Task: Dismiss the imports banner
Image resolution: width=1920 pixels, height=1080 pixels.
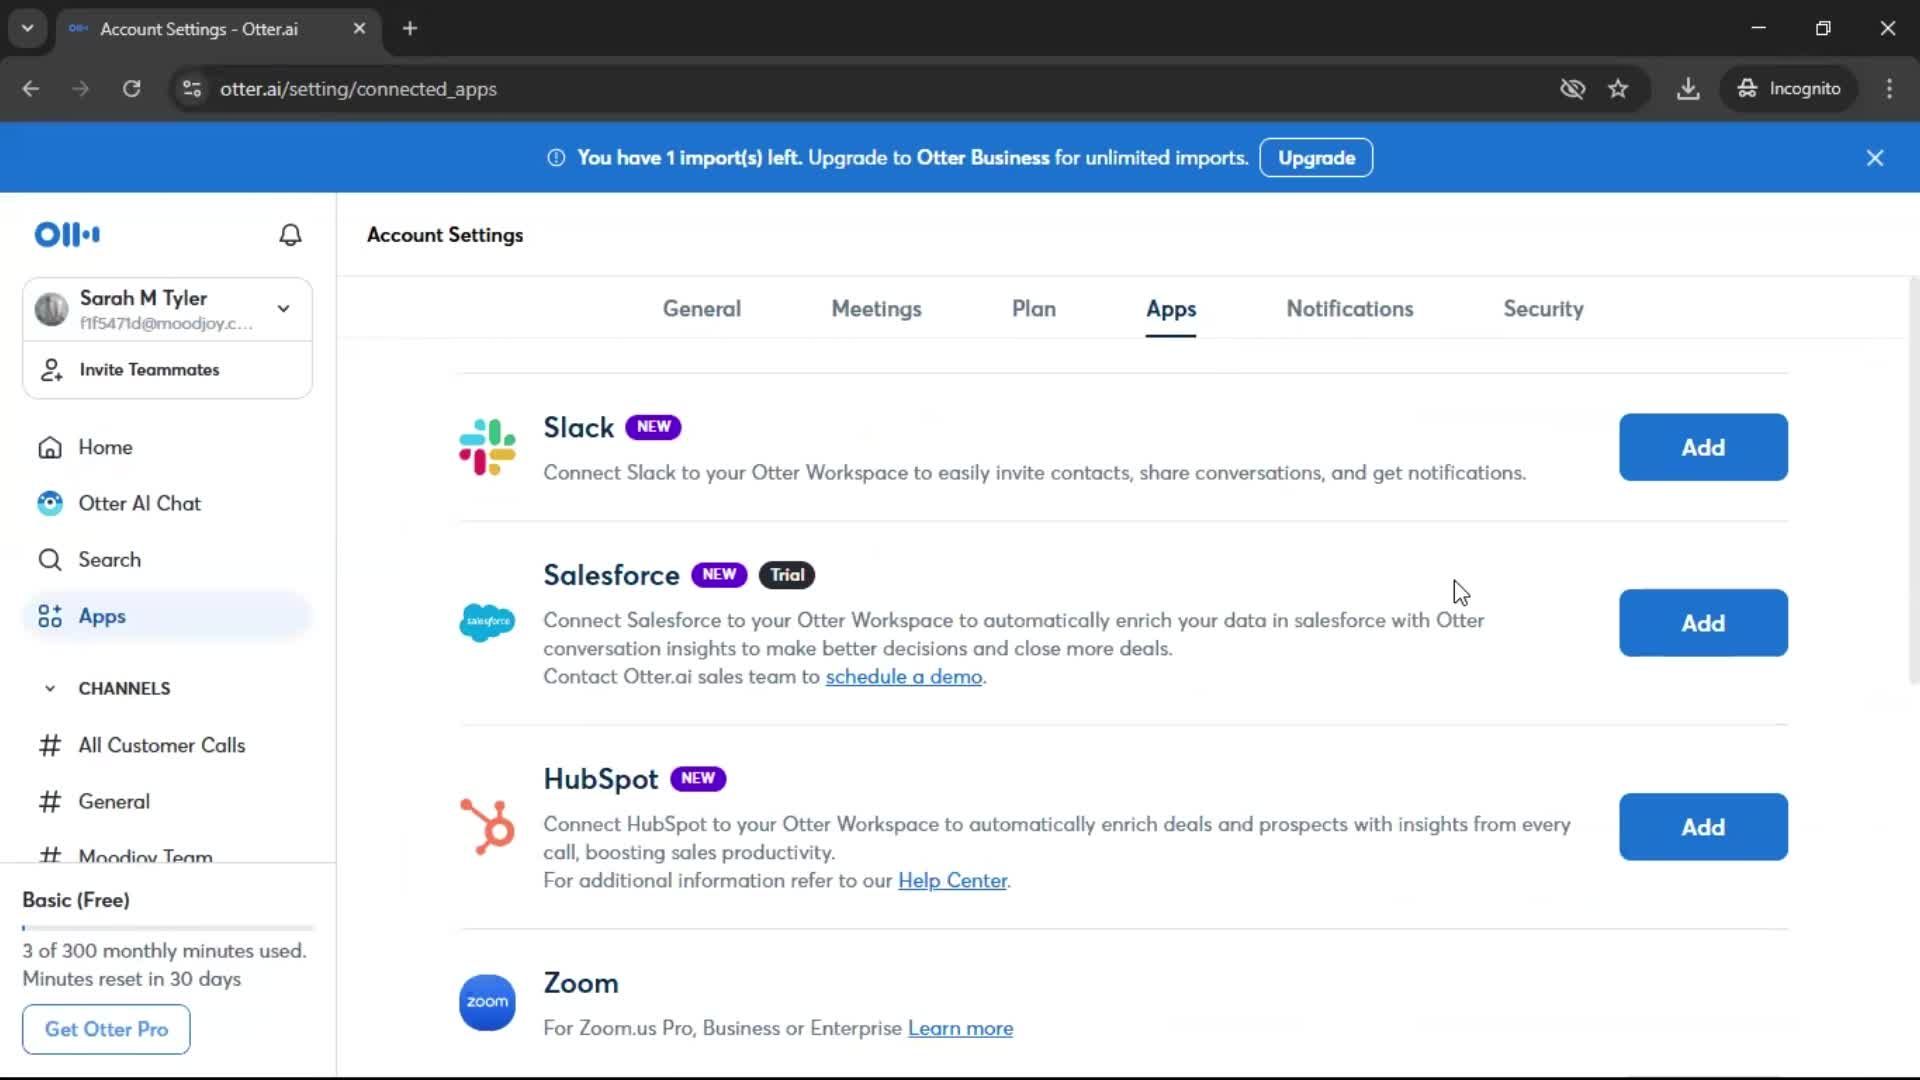Action: (1874, 158)
